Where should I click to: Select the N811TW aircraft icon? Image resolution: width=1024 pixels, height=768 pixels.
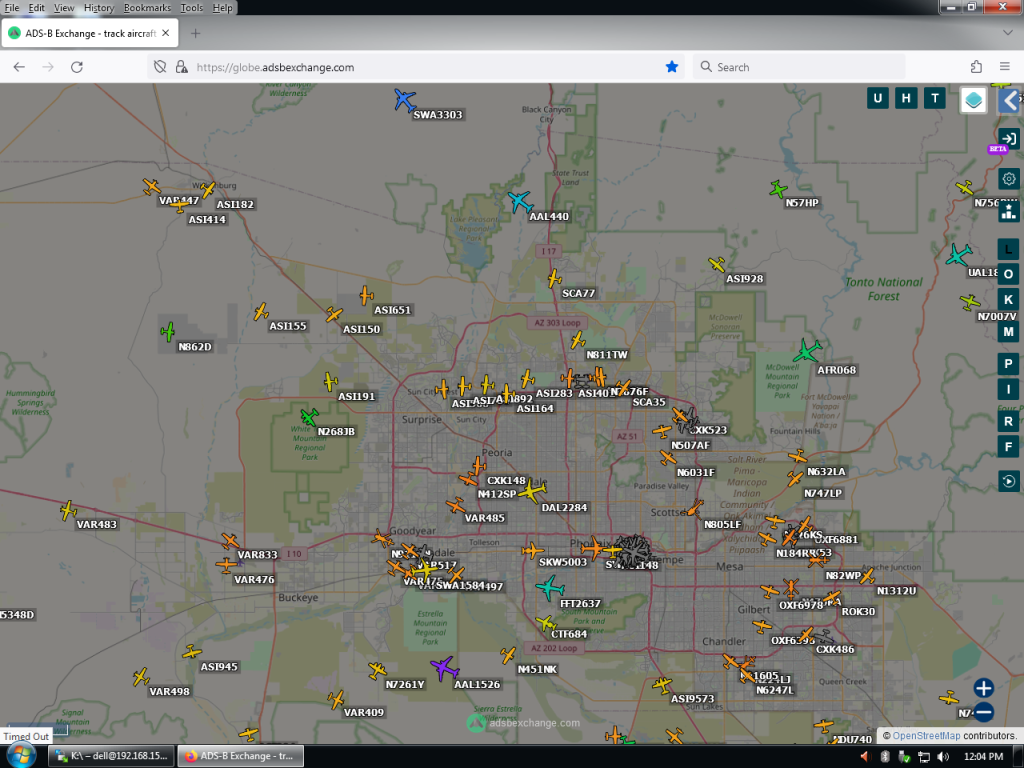click(577, 340)
